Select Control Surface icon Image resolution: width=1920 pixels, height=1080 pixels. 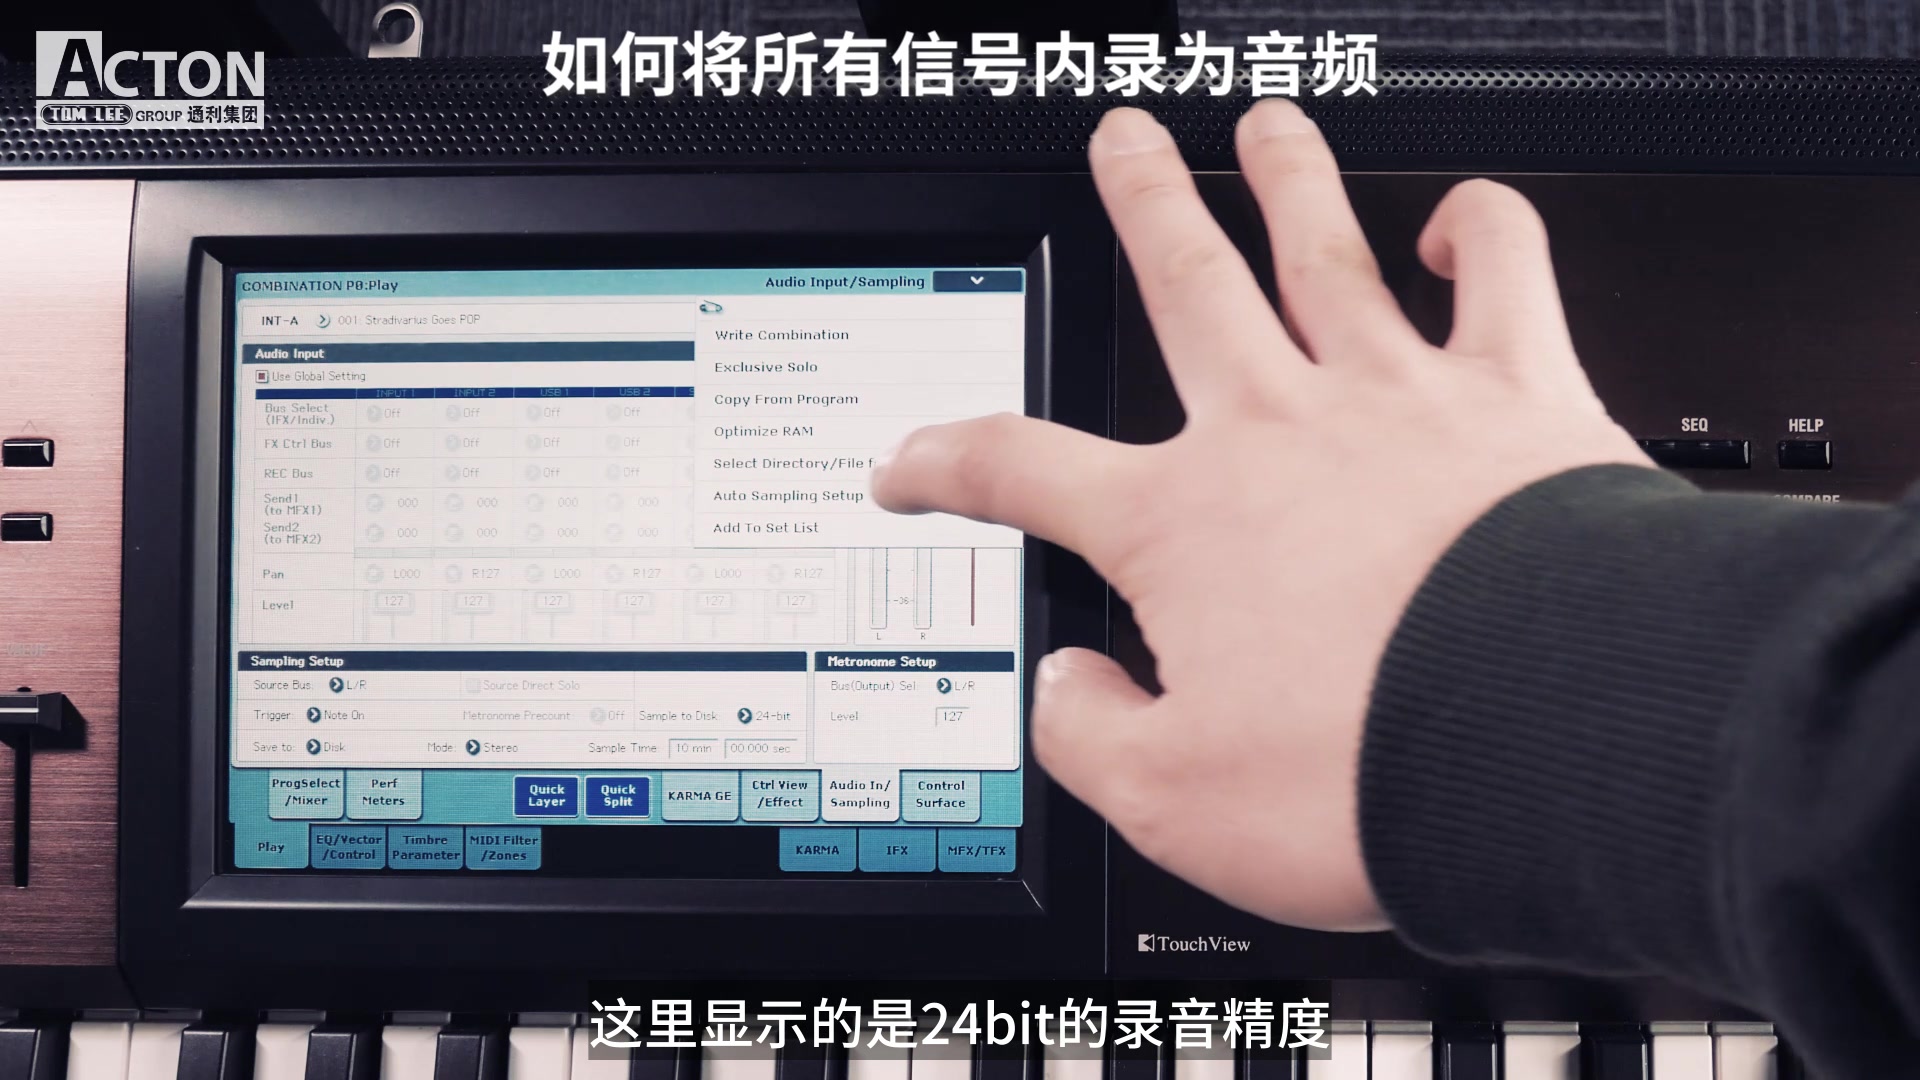coord(942,794)
